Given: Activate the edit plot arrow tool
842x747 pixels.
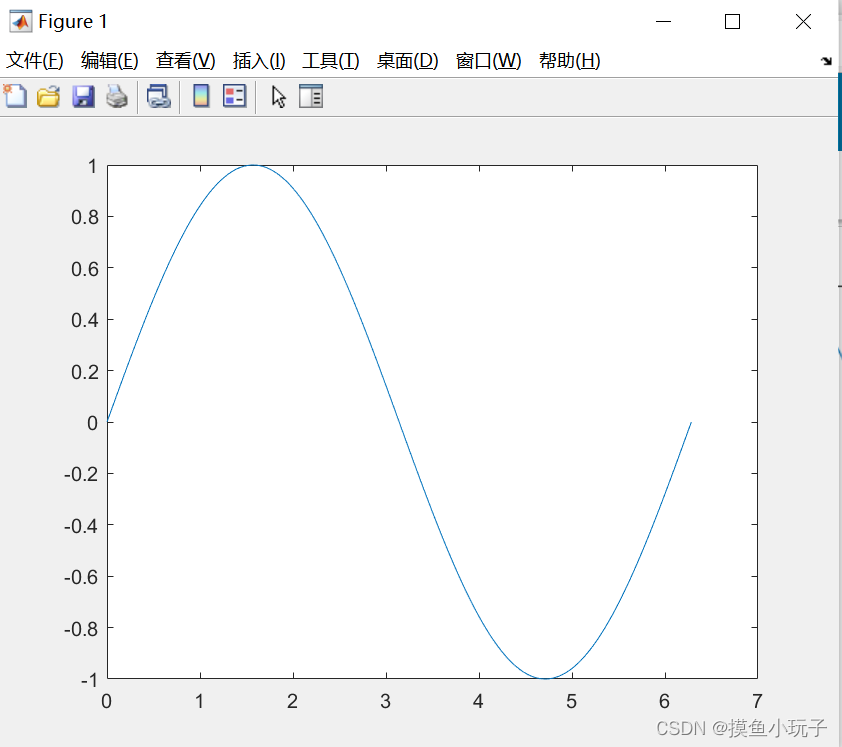Looking at the screenshot, I should [279, 97].
